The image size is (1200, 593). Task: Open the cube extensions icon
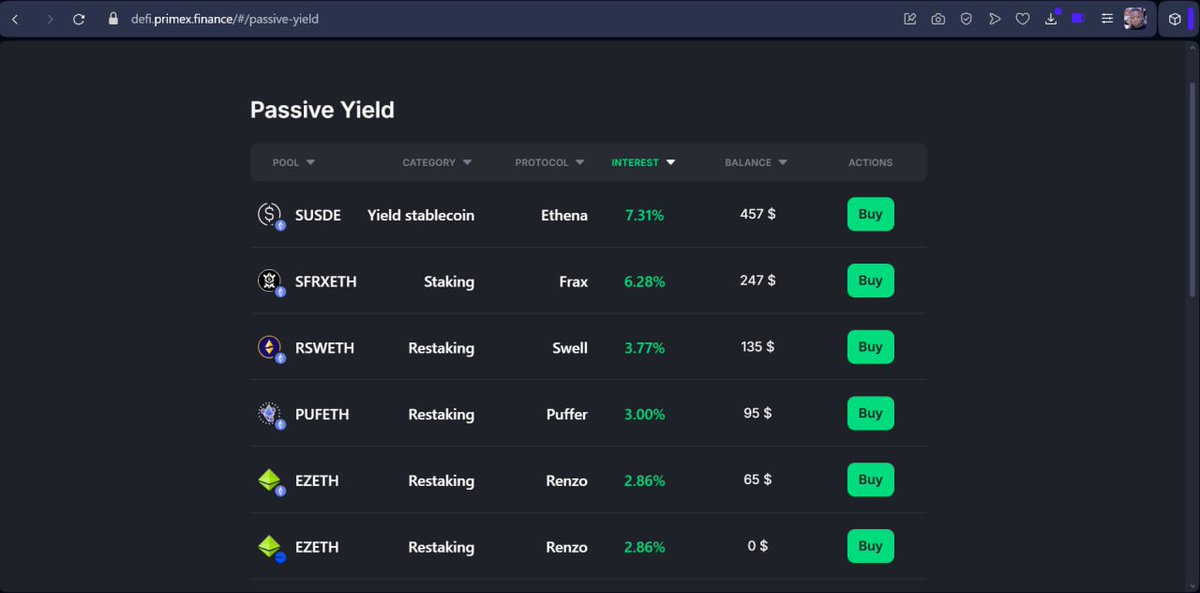[x=1175, y=19]
